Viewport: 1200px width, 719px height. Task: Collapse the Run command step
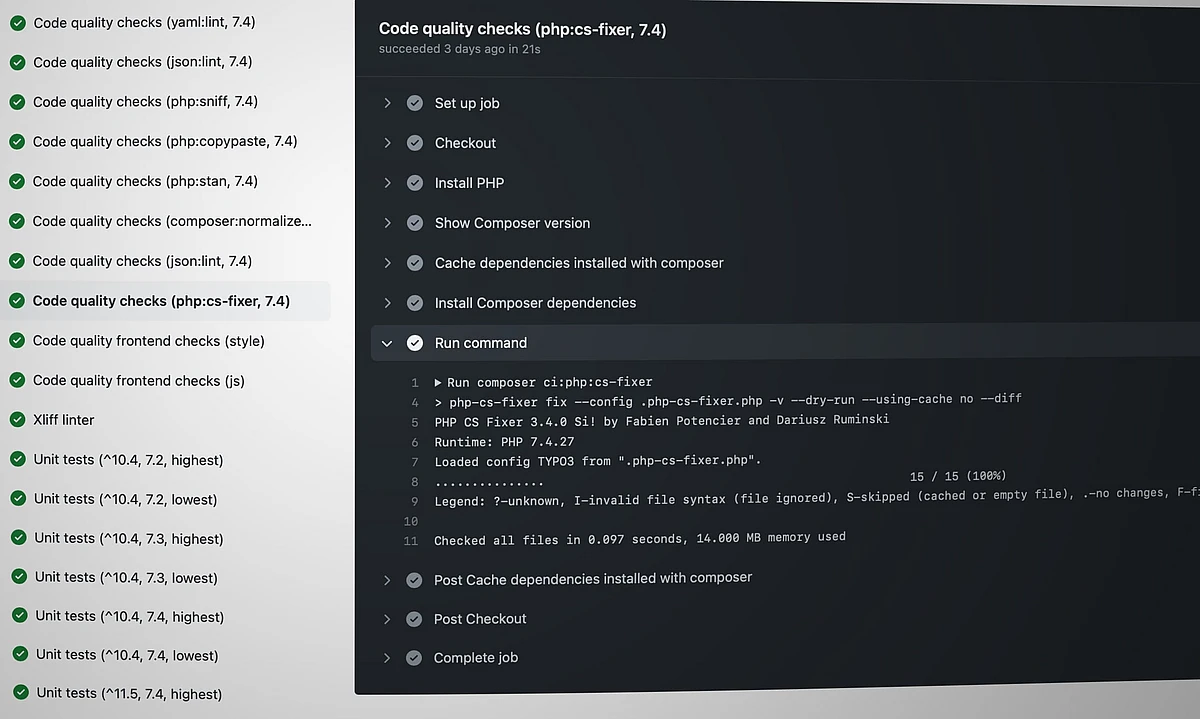coord(388,343)
